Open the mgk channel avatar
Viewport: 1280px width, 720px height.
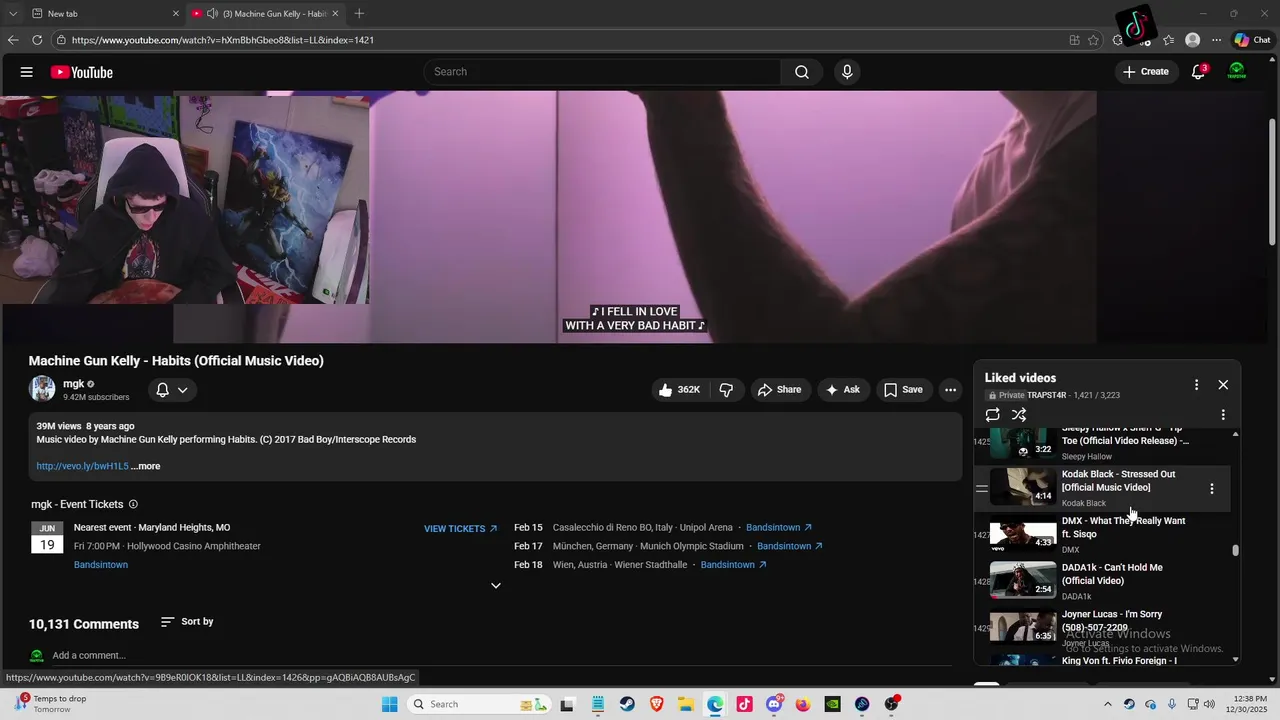click(42, 389)
